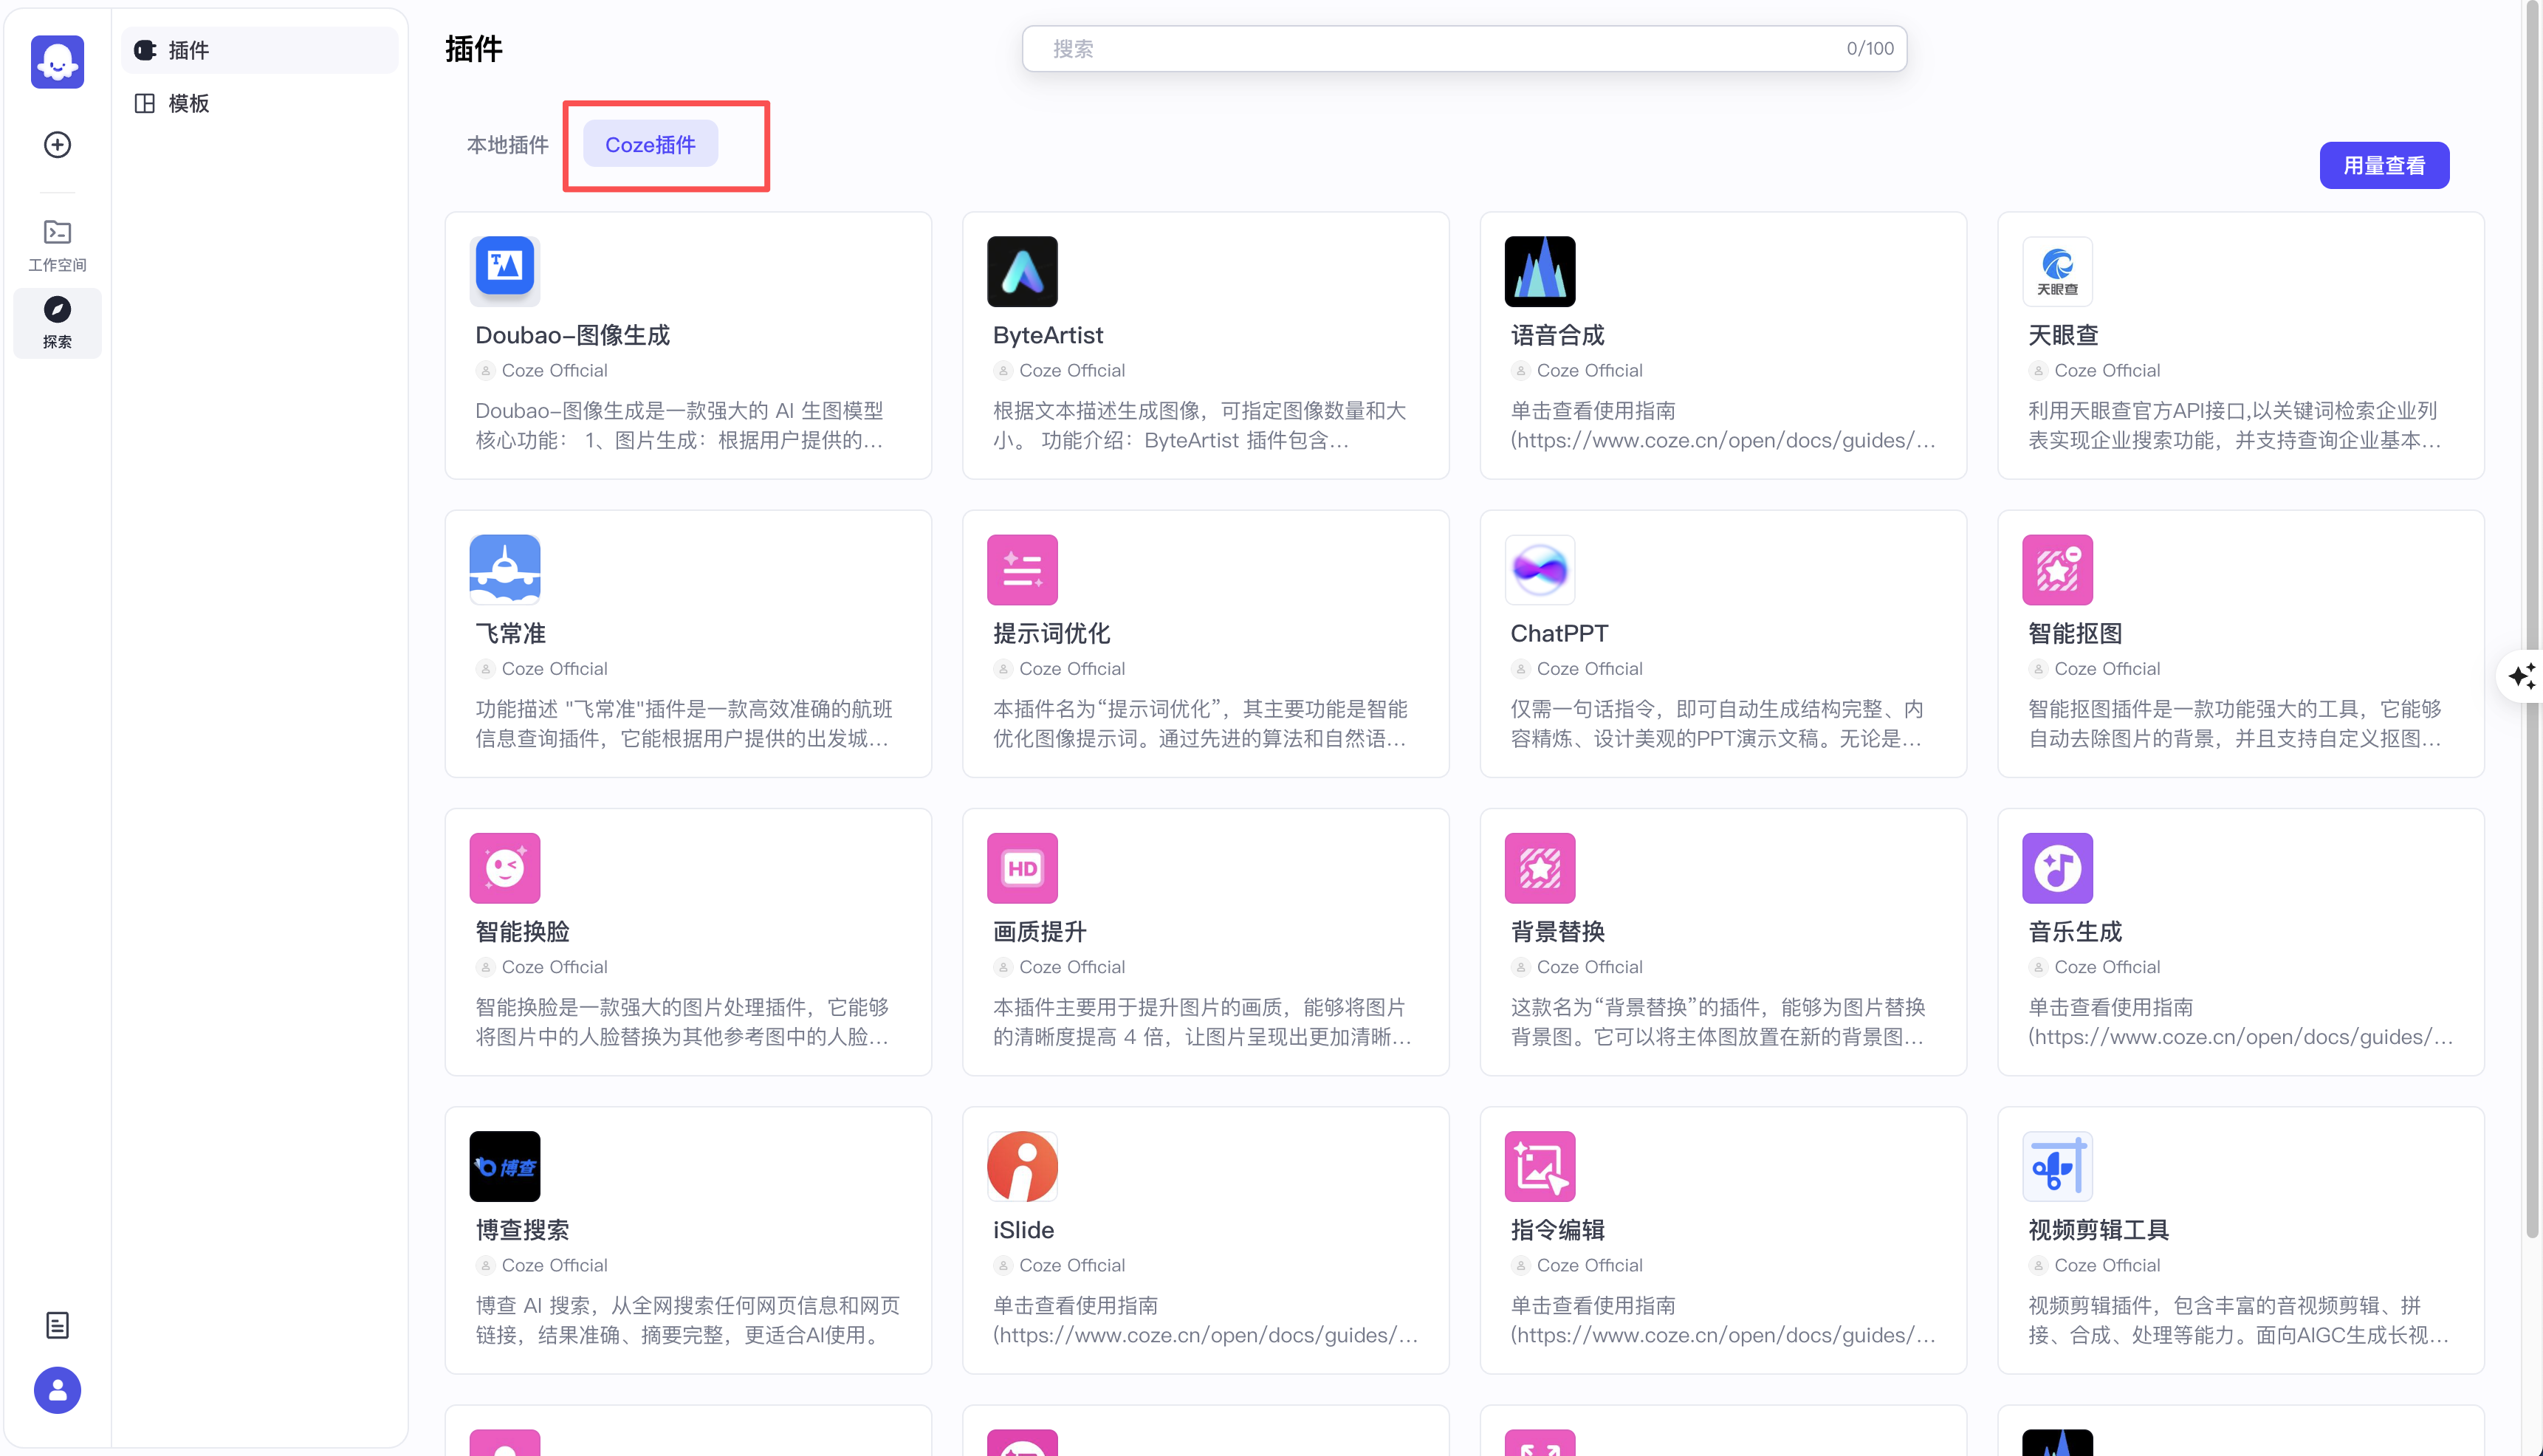Viewport: 2543px width, 1456px height.
Task: Click the 天眼查 plugin icon
Action: pyautogui.click(x=2057, y=270)
